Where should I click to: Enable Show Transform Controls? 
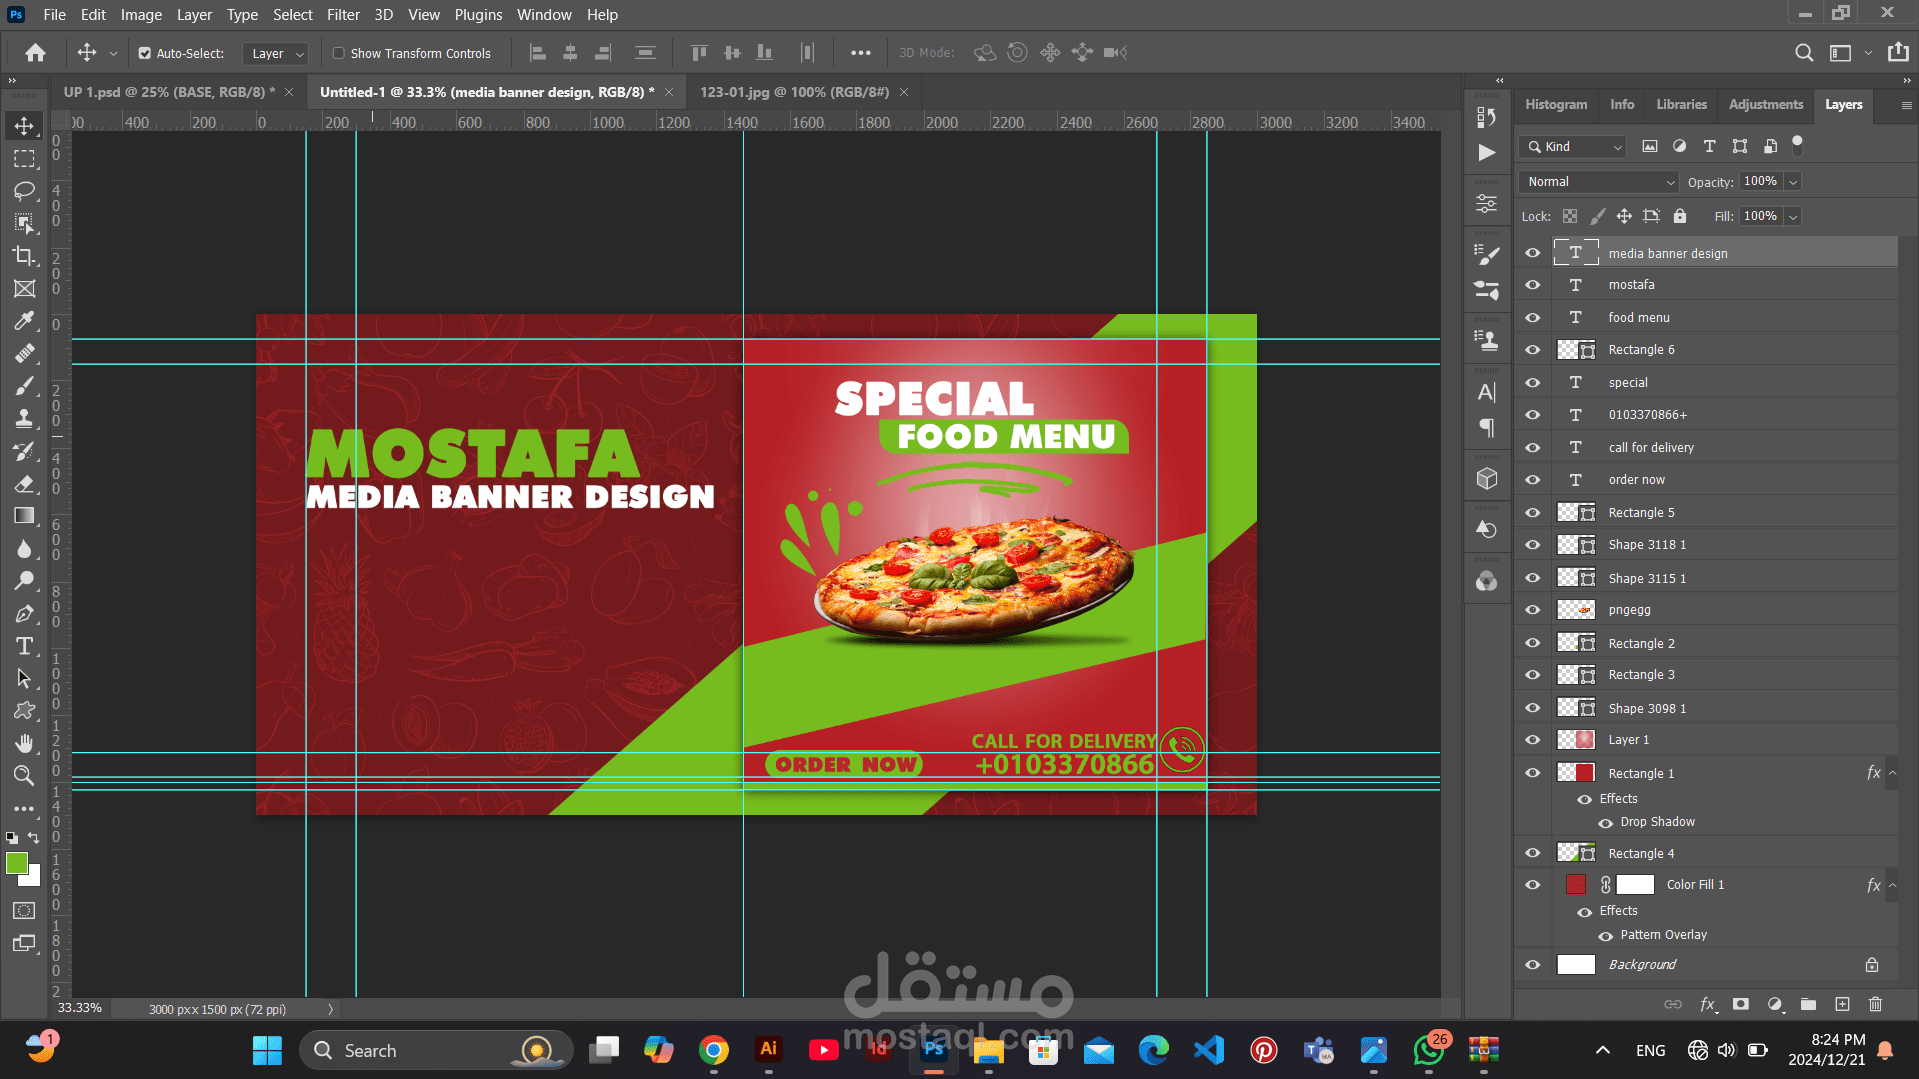coord(339,53)
